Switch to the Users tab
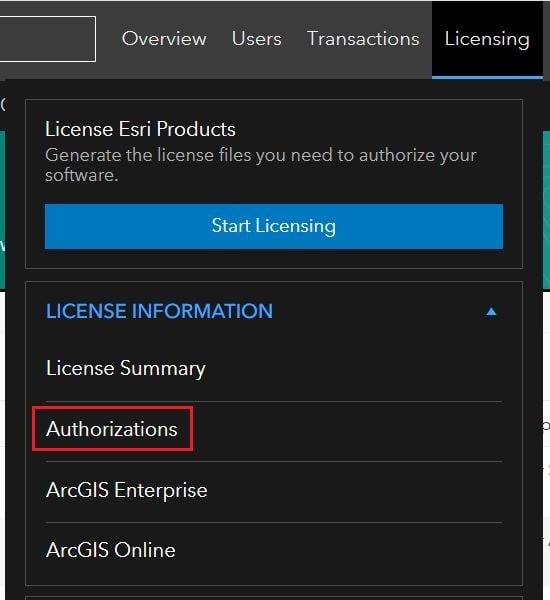 (x=256, y=39)
